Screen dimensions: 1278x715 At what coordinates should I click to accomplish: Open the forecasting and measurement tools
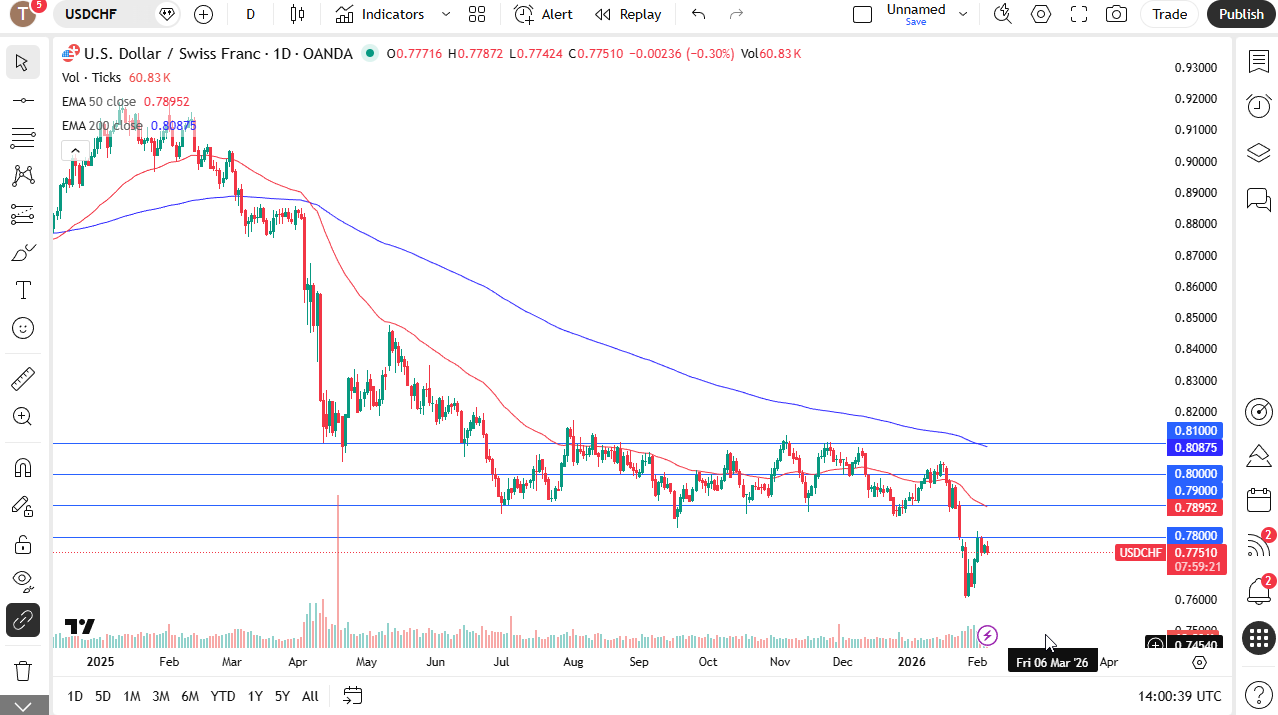(22, 214)
